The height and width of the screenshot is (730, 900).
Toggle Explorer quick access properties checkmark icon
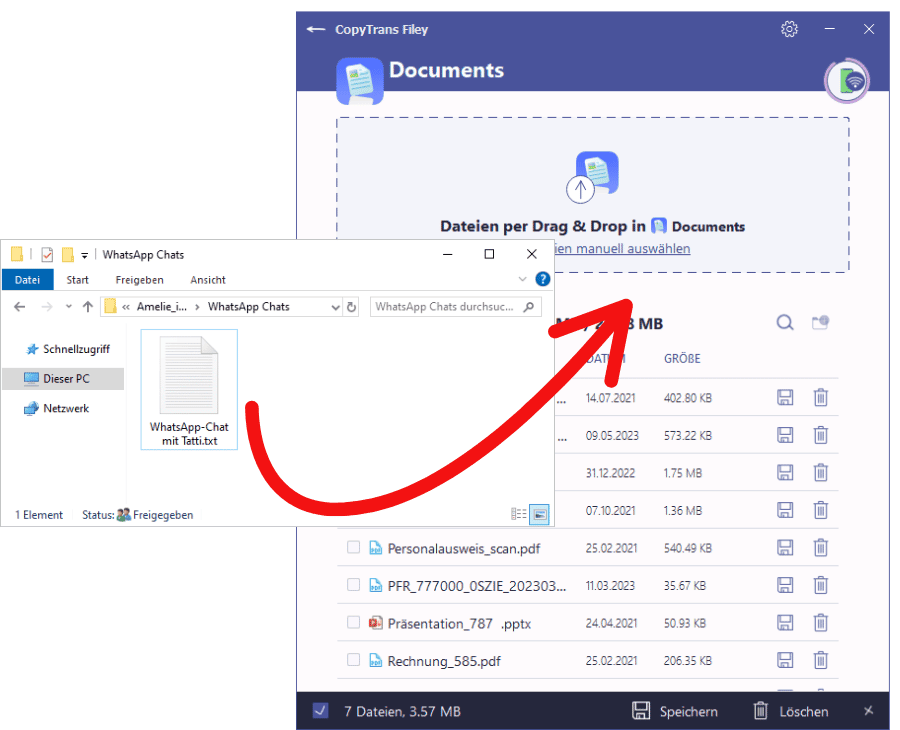pos(47,254)
